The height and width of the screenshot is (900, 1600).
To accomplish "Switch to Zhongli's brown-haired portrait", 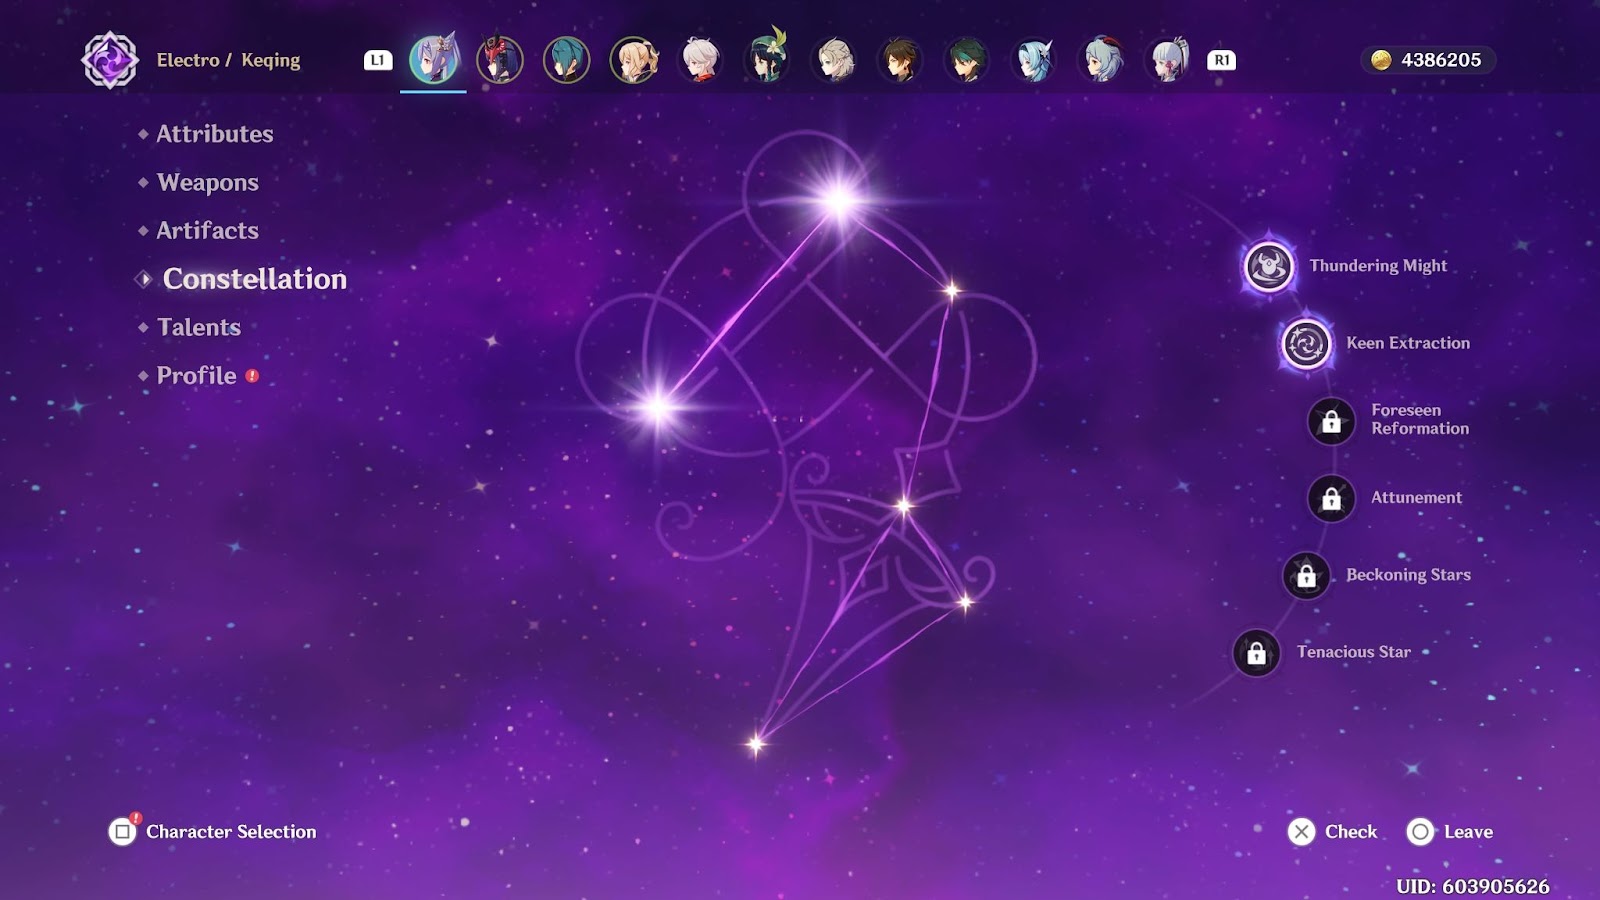I will [x=901, y=59].
